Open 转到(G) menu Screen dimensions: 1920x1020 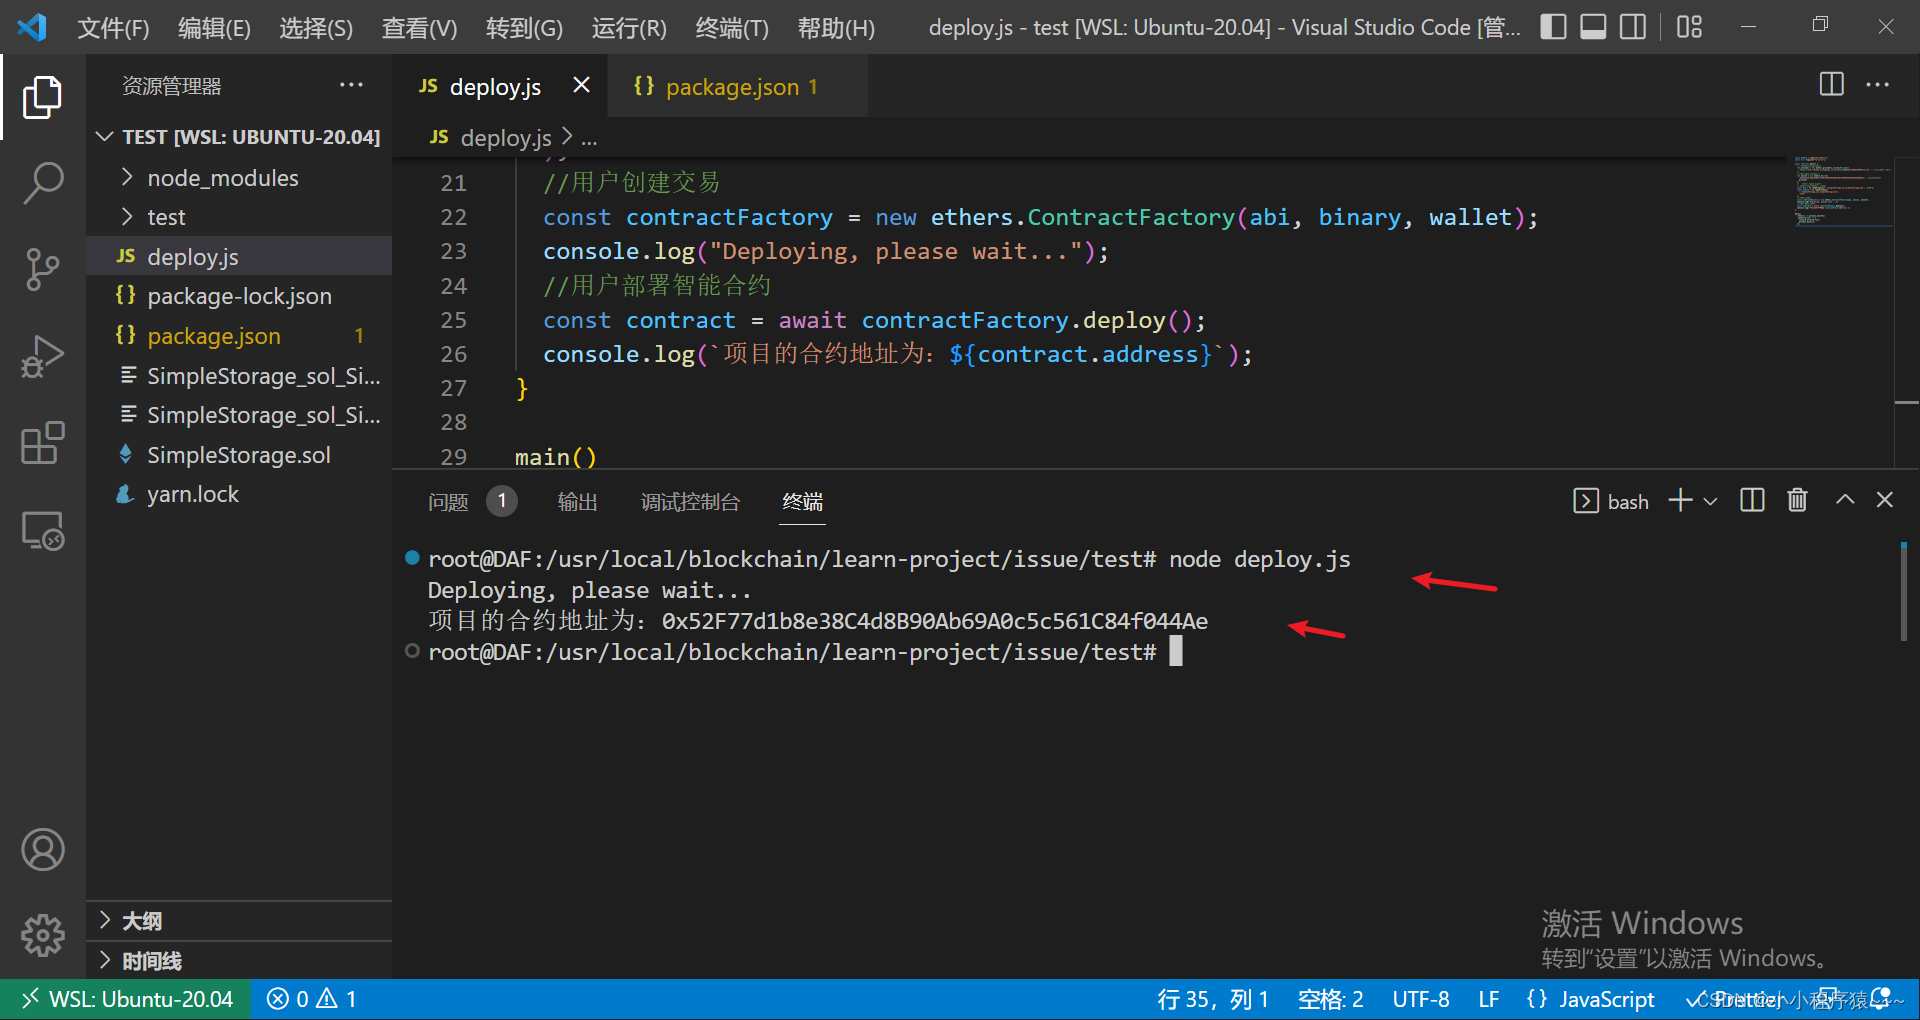point(524,28)
